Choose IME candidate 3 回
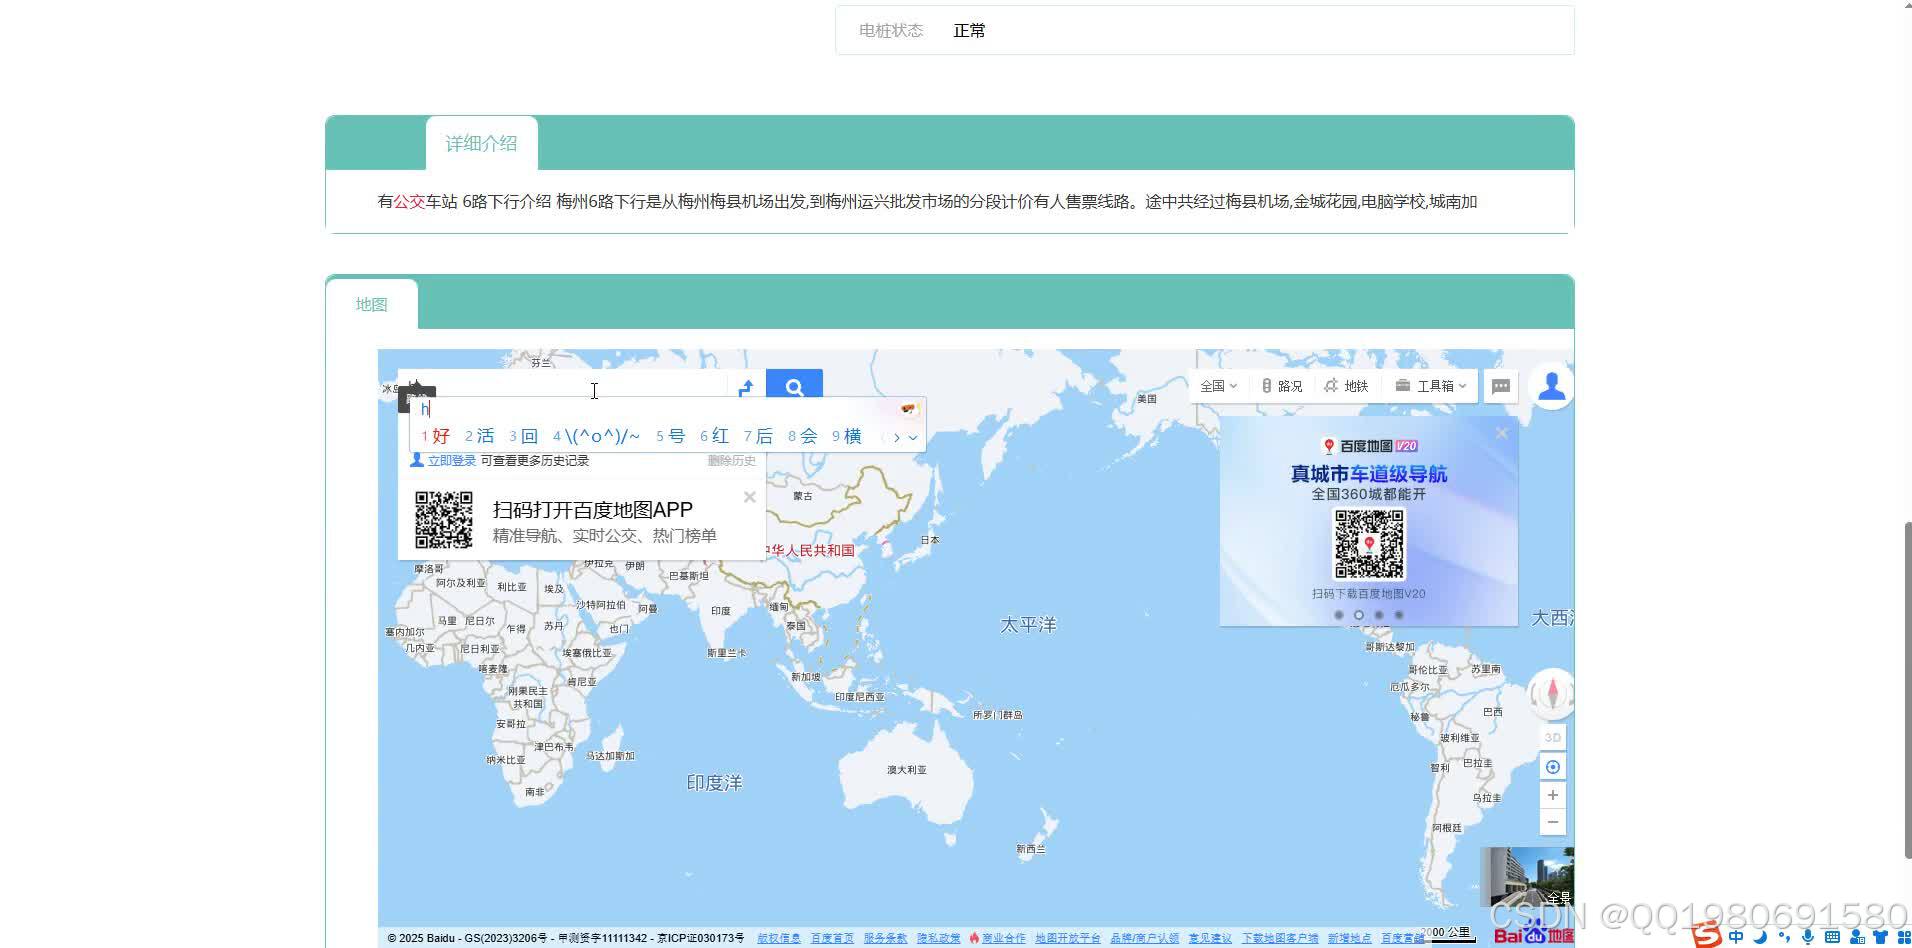 click(523, 436)
